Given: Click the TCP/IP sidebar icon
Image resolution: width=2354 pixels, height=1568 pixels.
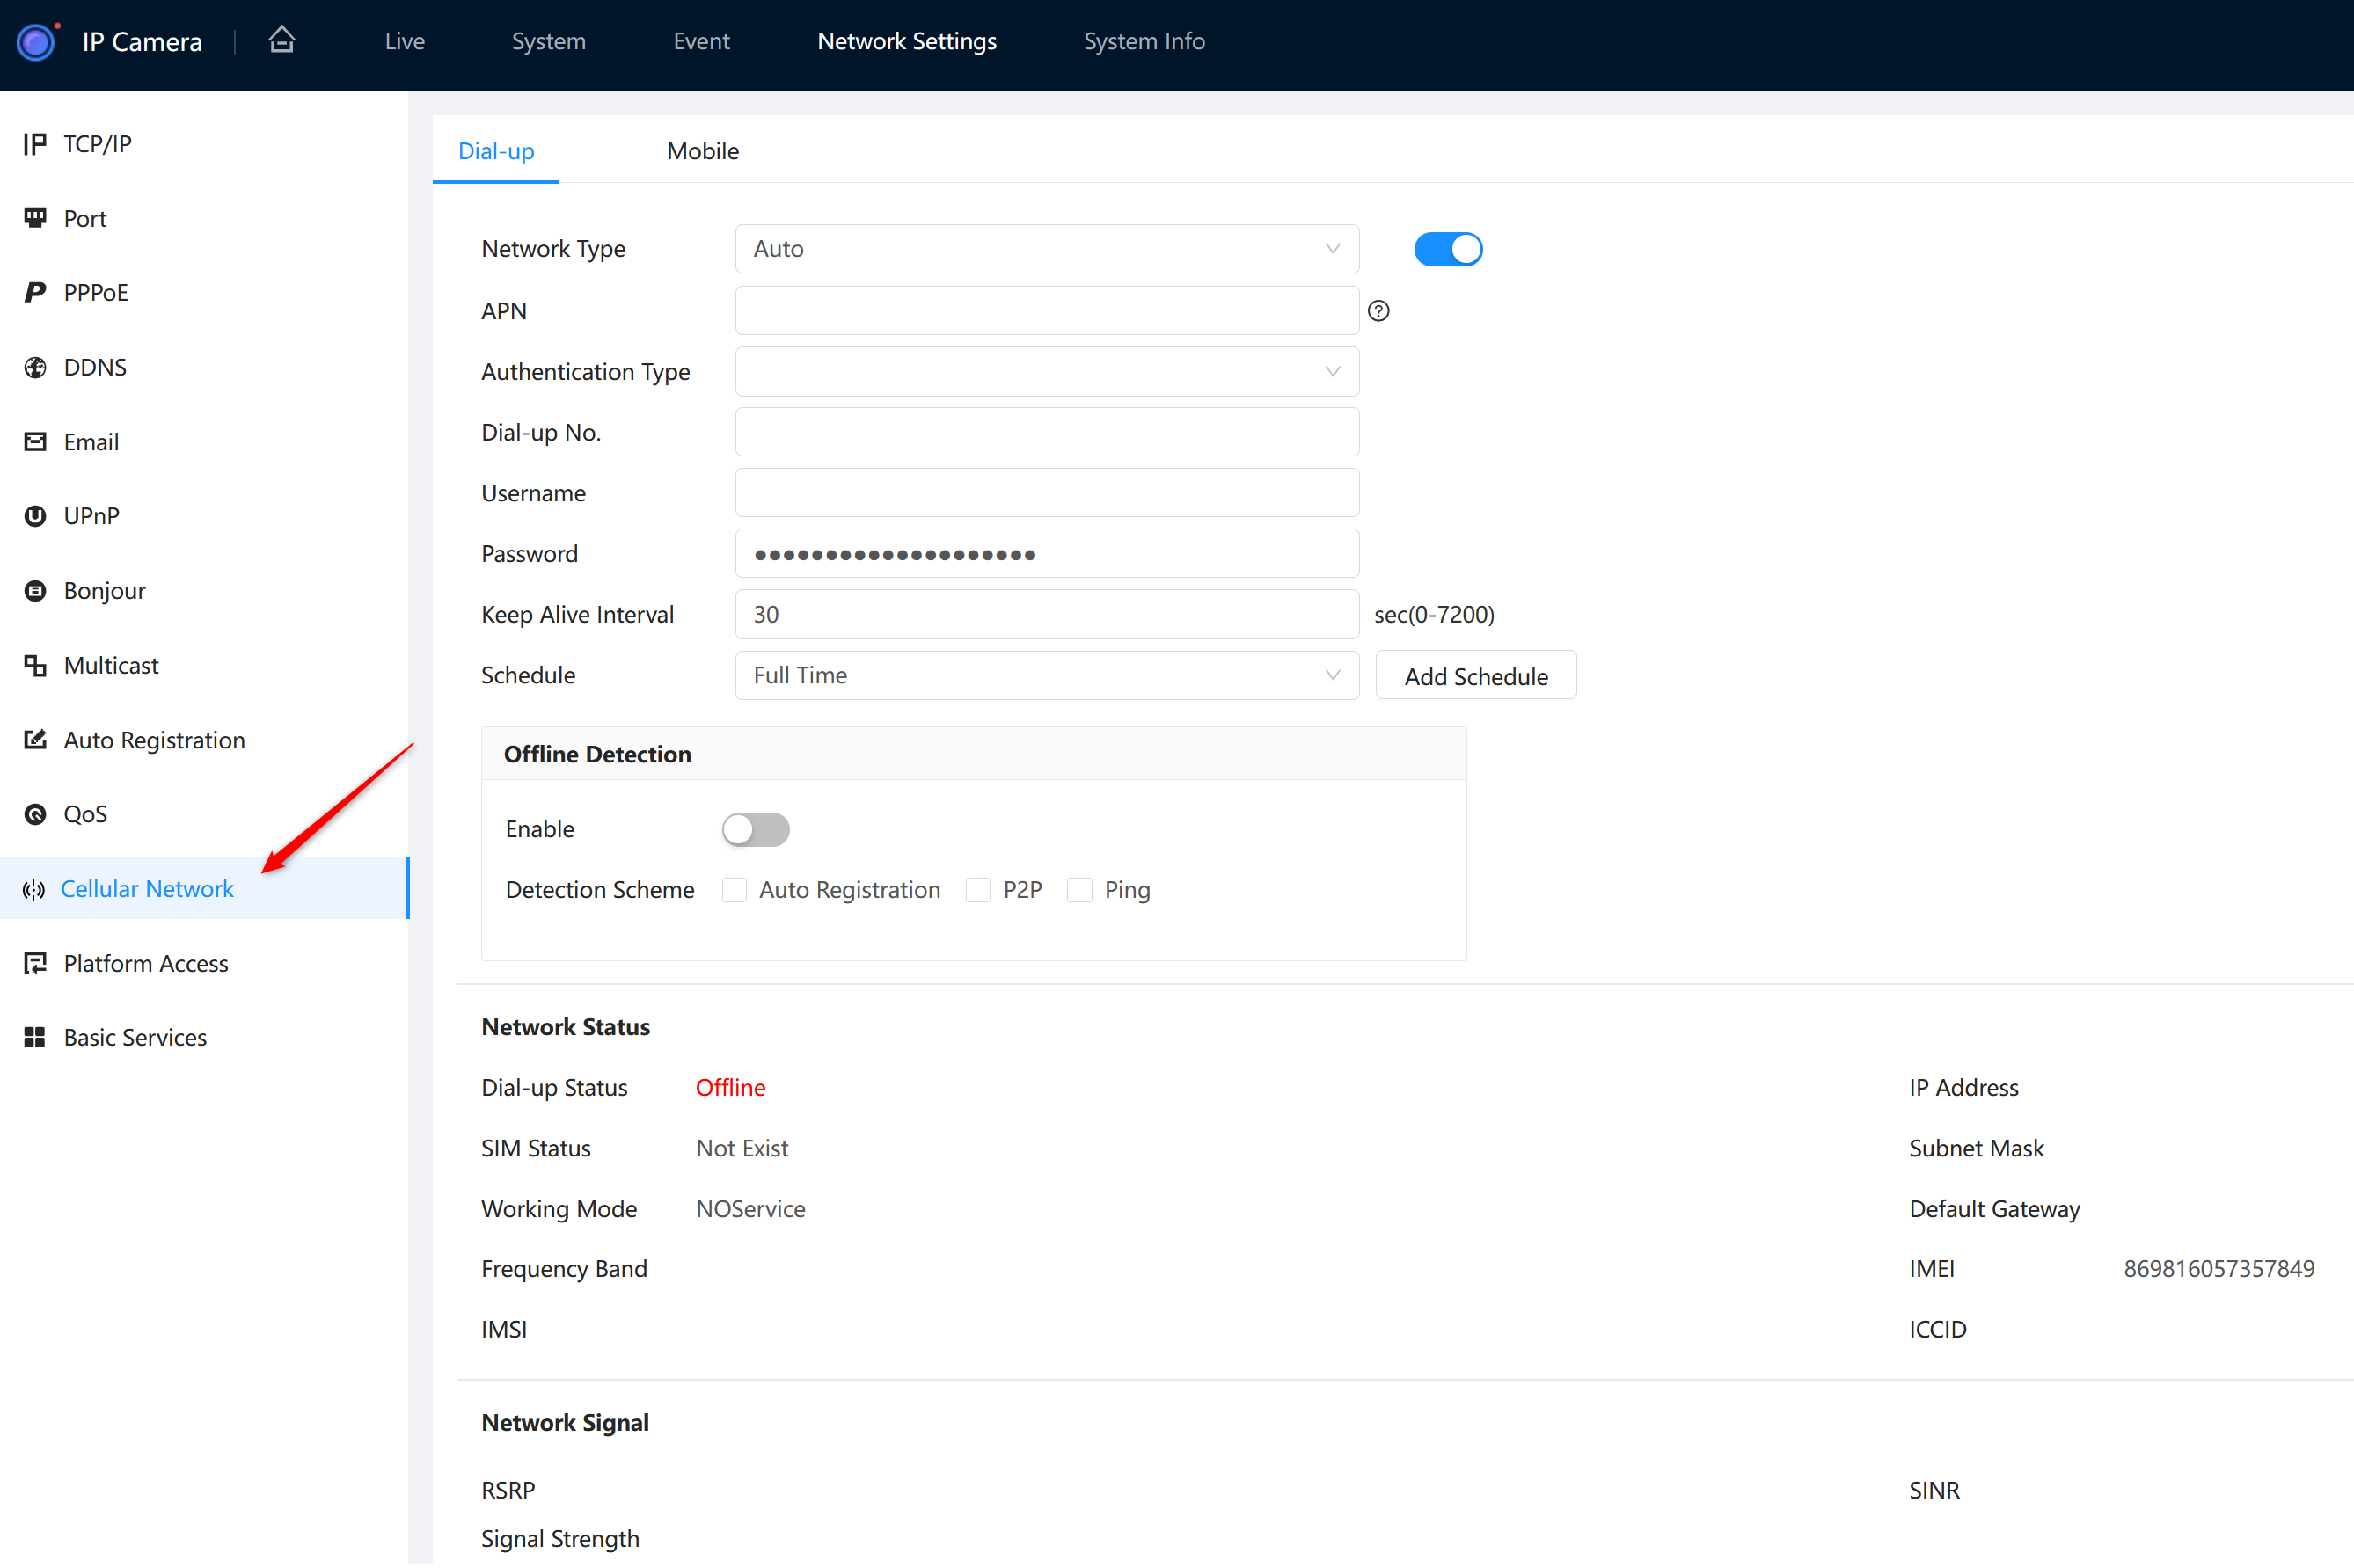Looking at the screenshot, I should (35, 144).
